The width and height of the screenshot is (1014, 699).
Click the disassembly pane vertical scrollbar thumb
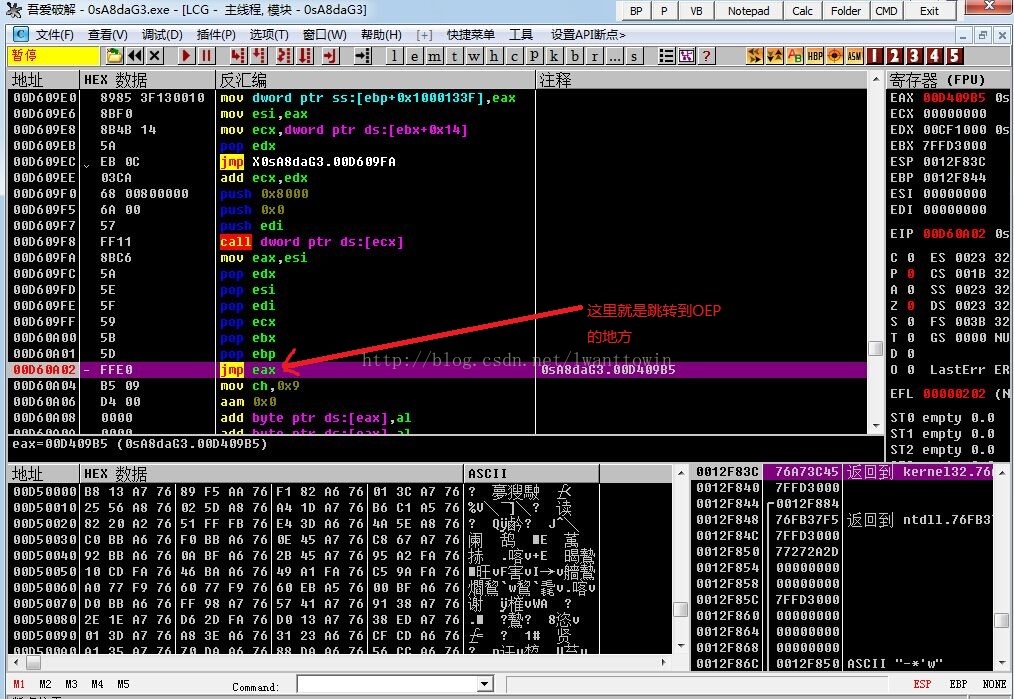point(876,349)
